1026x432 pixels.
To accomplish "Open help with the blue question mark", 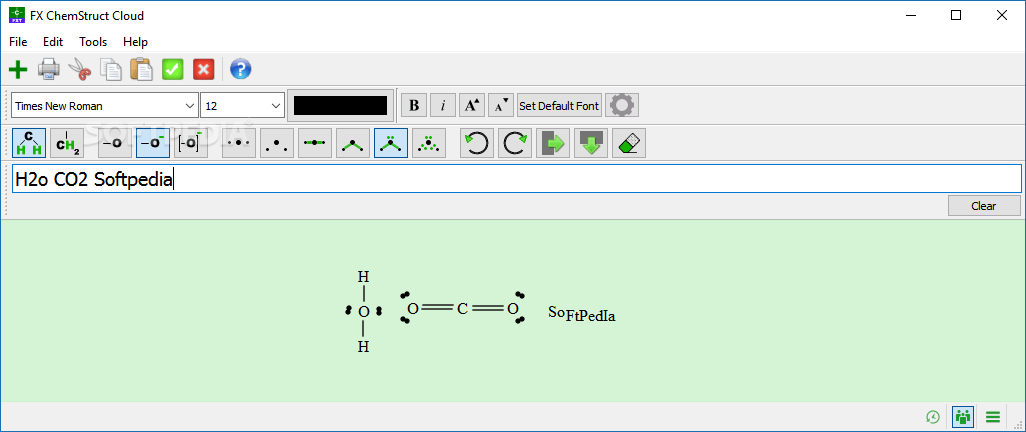I will tap(240, 69).
